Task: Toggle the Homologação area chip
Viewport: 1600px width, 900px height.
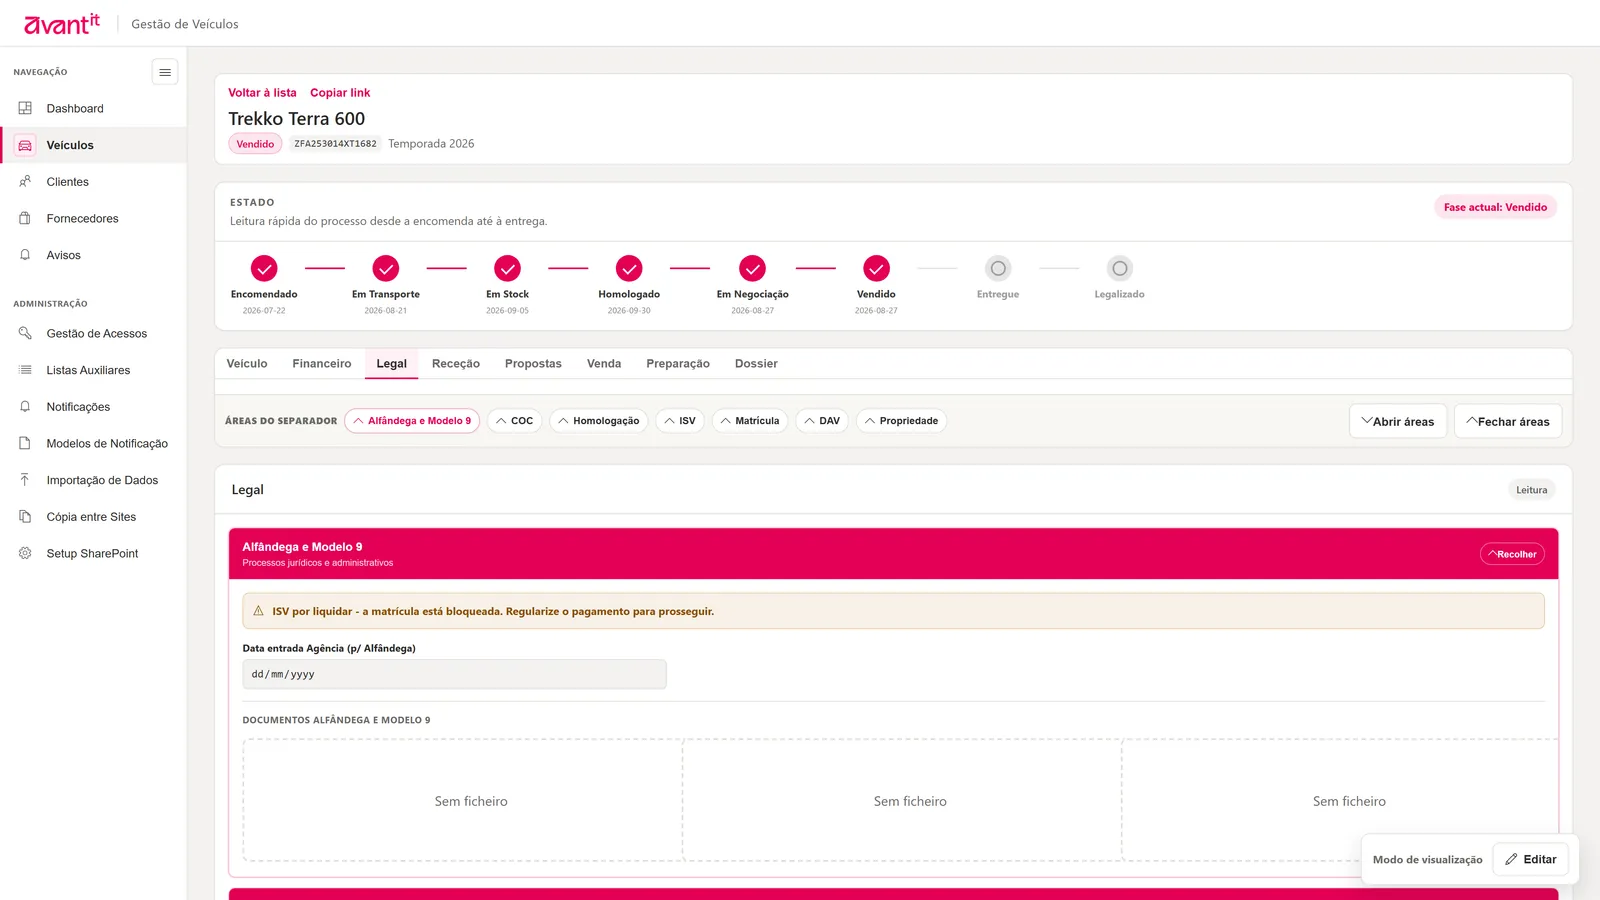Action: click(x=599, y=421)
